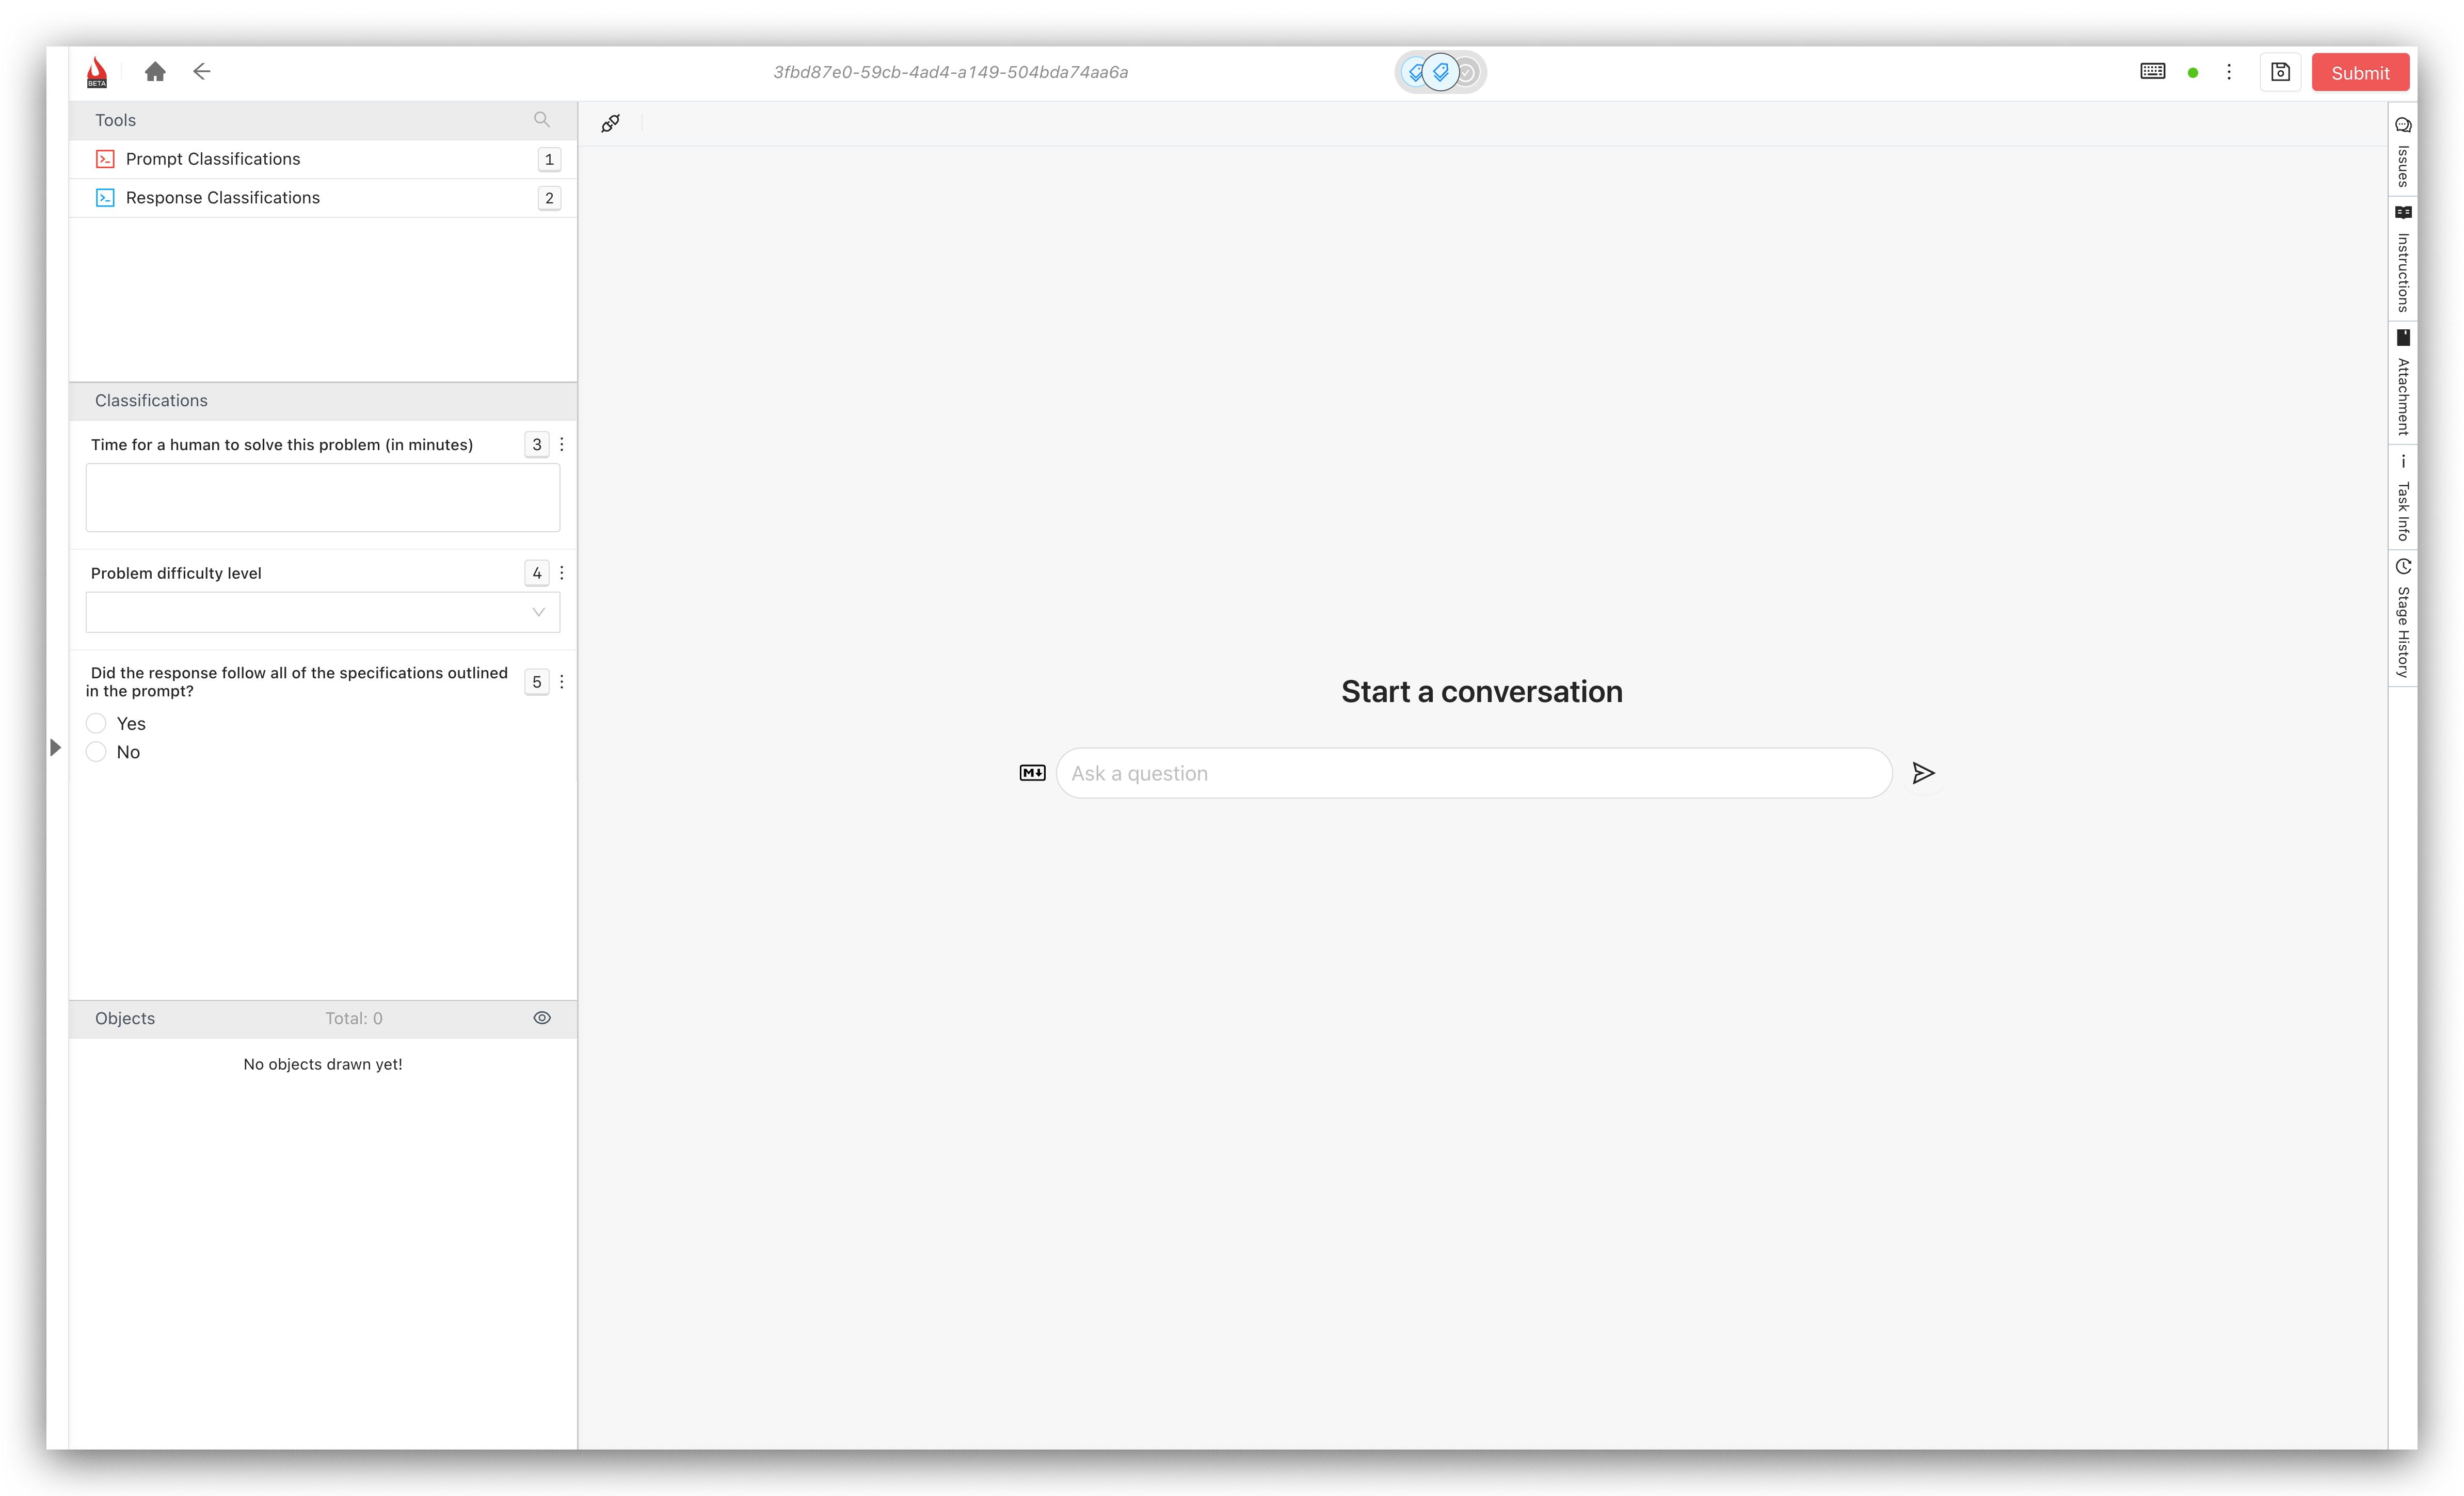The image size is (2464, 1496).
Task: Click the task ID 3fbd87e0 text
Action: click(950, 72)
